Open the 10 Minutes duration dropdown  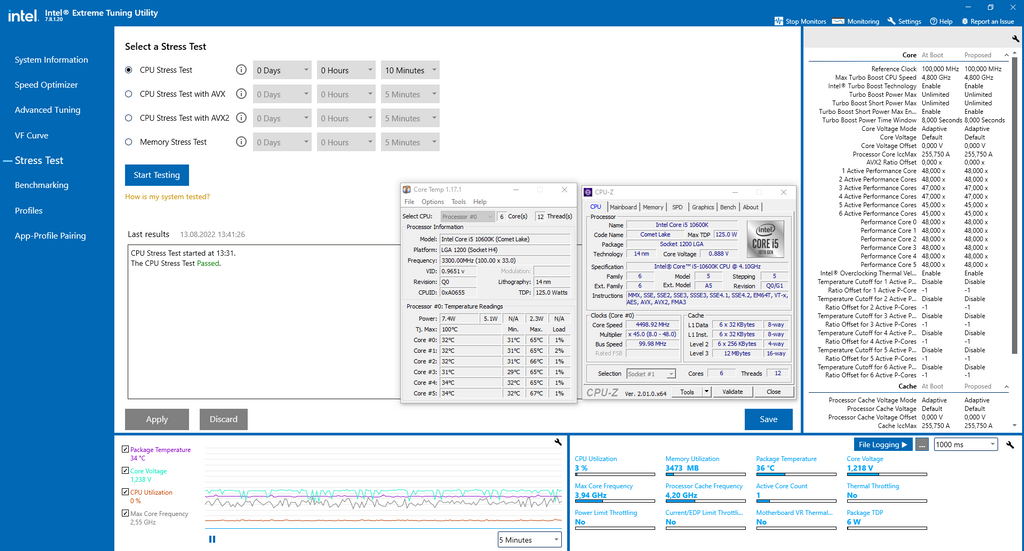[x=410, y=71]
